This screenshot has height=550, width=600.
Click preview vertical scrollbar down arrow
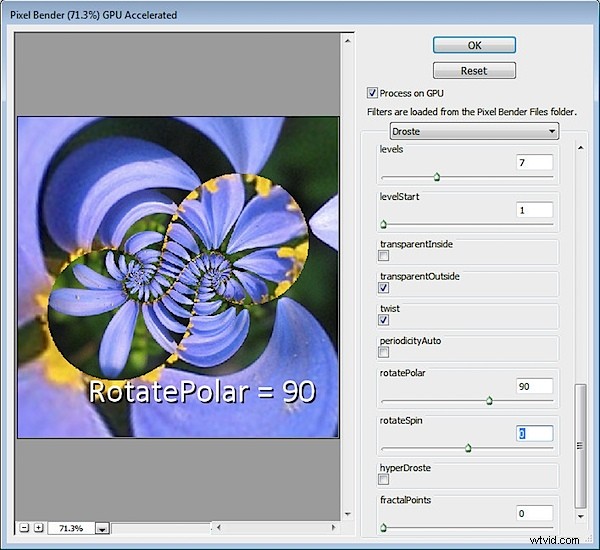point(347,514)
